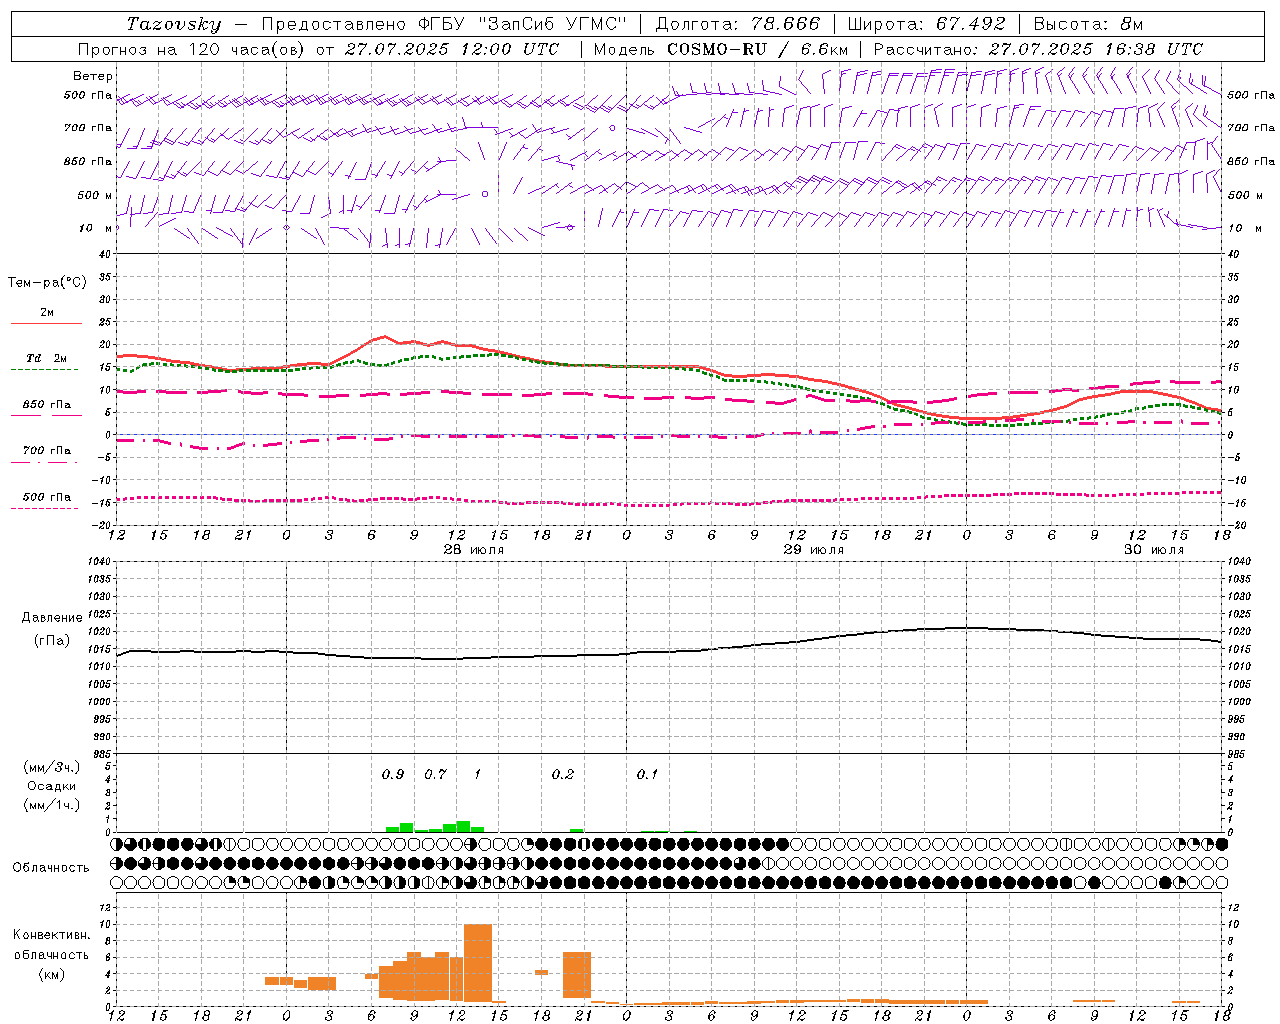
Task: Click the "Ветер" wind panel label
Action: click(93, 76)
